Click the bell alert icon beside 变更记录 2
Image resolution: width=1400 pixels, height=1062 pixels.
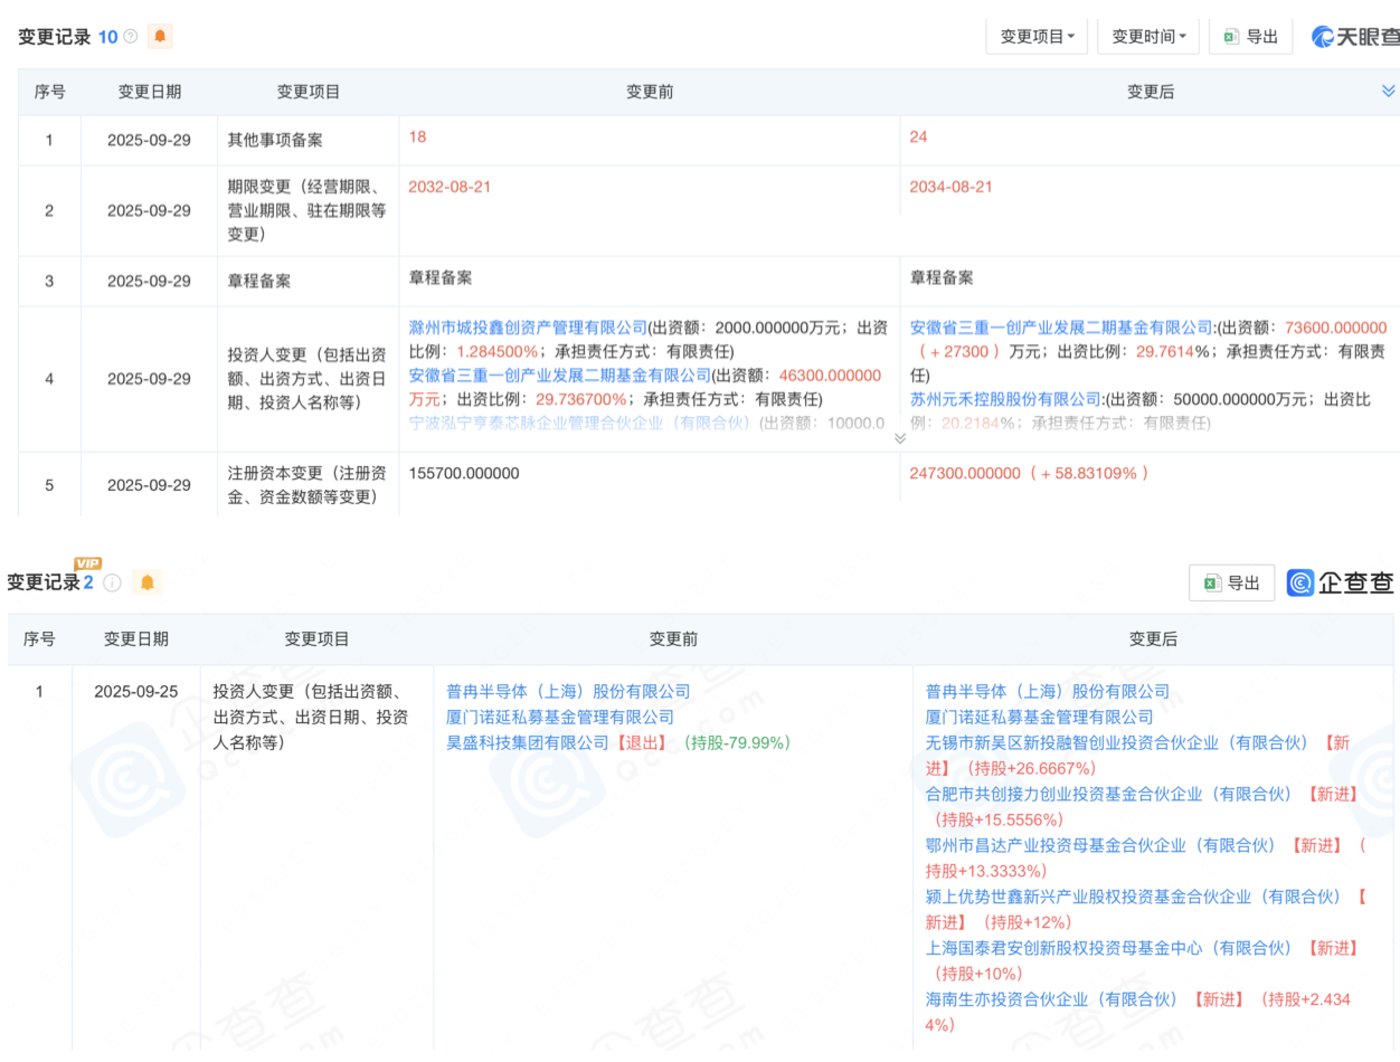click(x=147, y=582)
